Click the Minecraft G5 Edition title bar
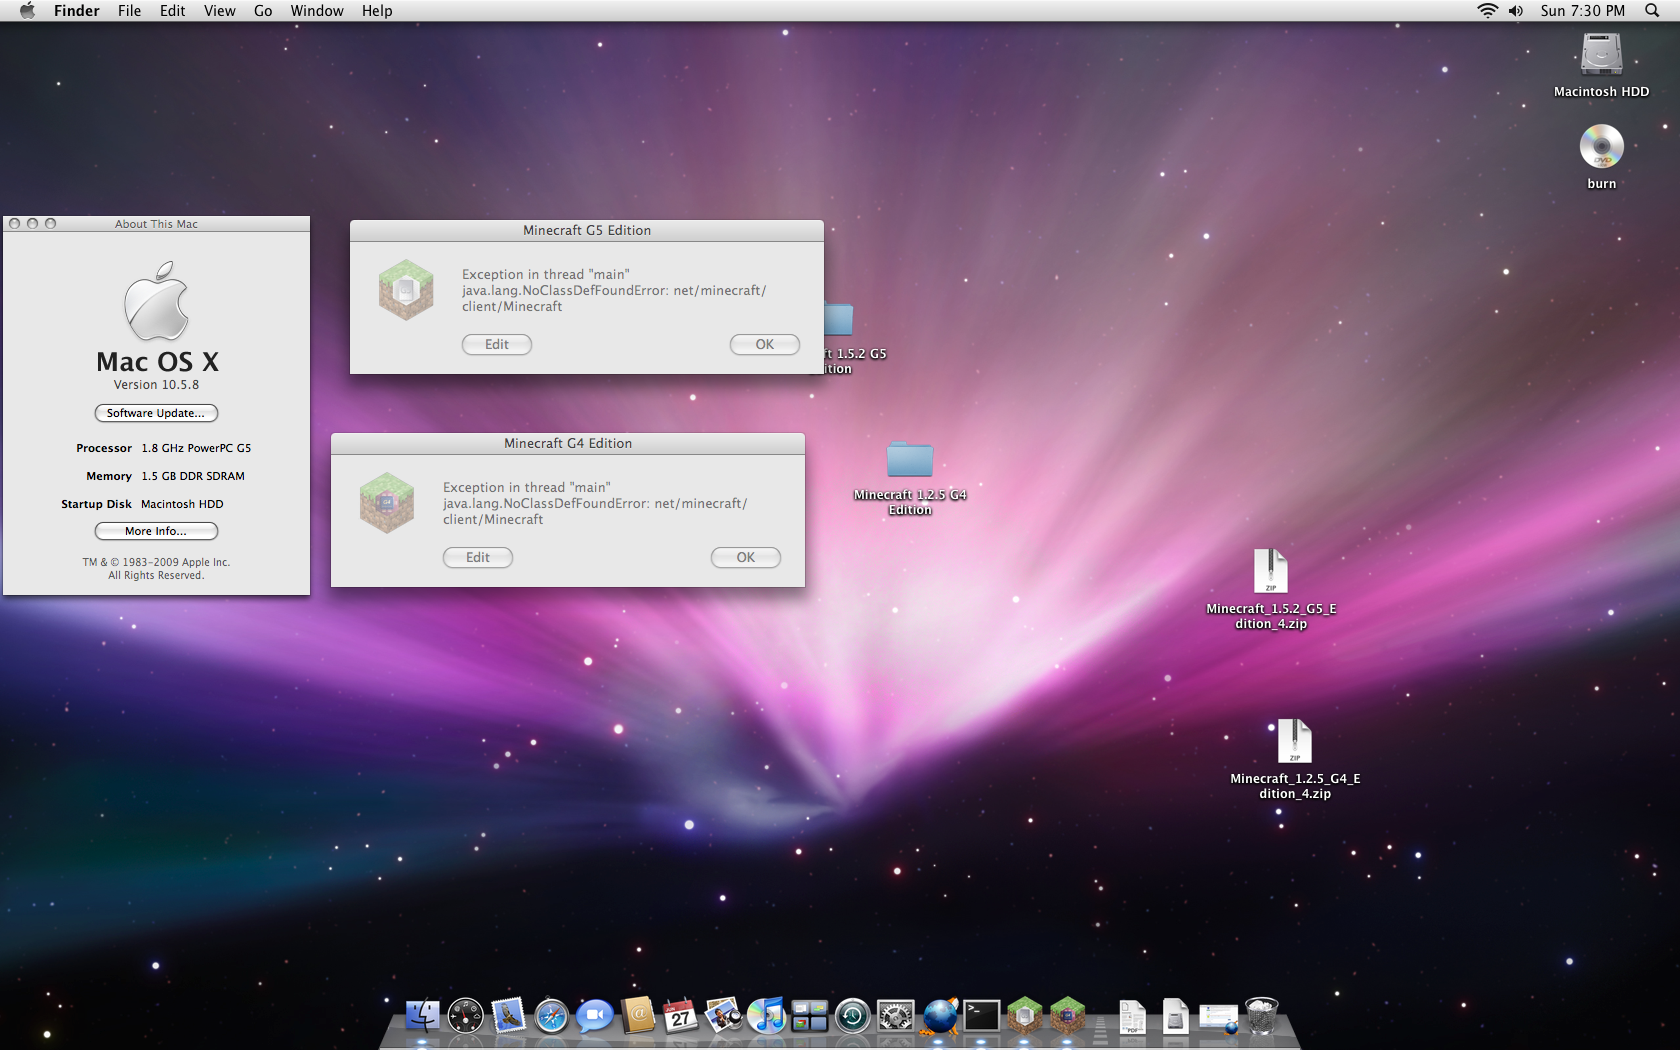 (x=587, y=230)
